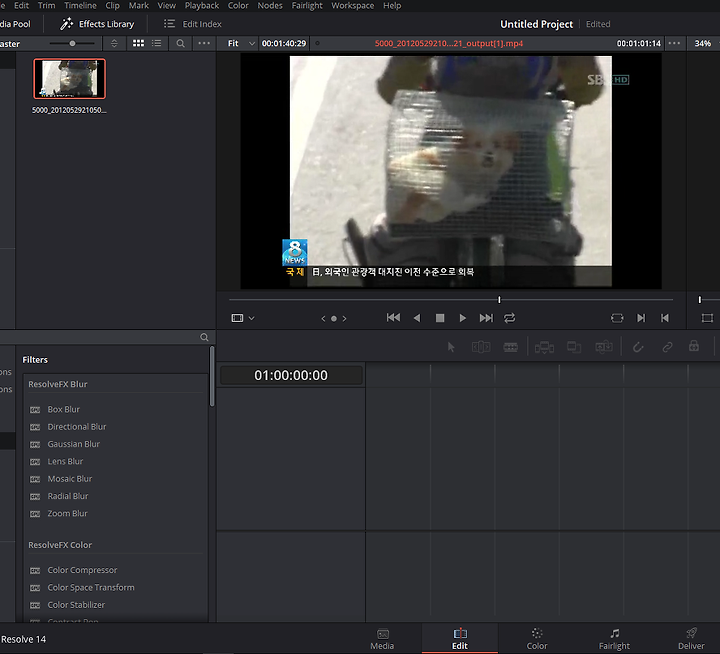720x654 pixels.
Task: Open the Help menu
Action: pyautogui.click(x=392, y=6)
